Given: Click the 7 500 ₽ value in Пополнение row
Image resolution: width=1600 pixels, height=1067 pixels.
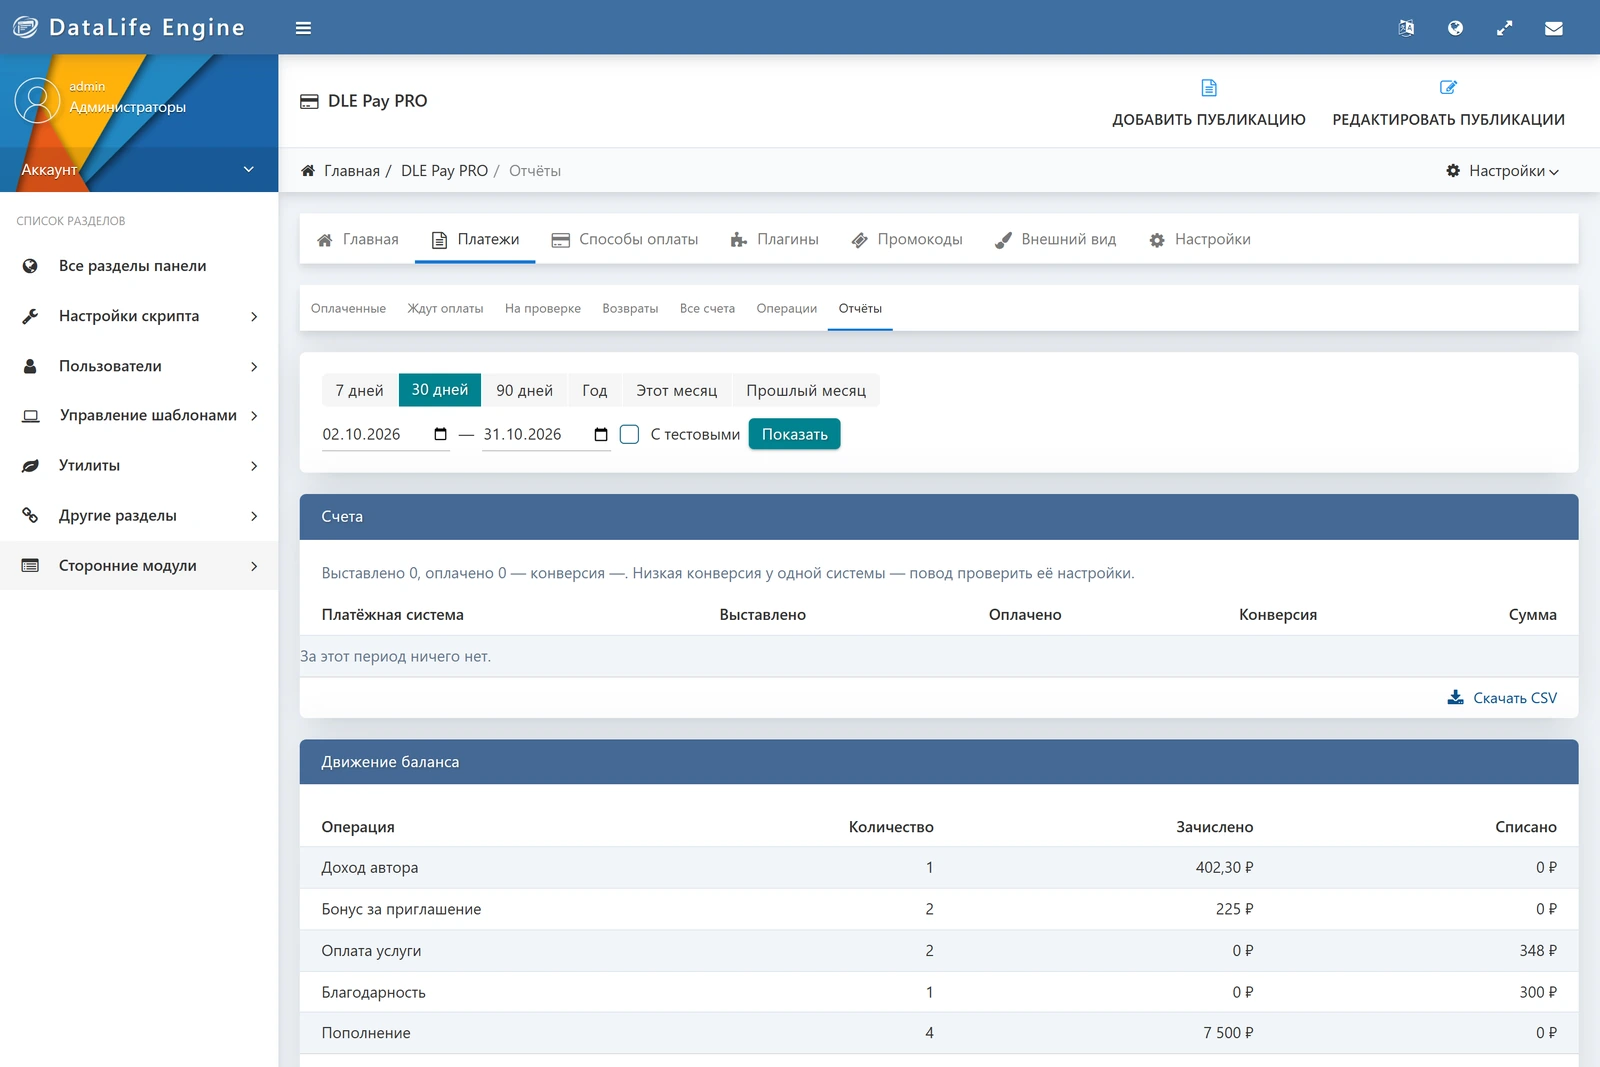Looking at the screenshot, I should pos(1228,1033).
